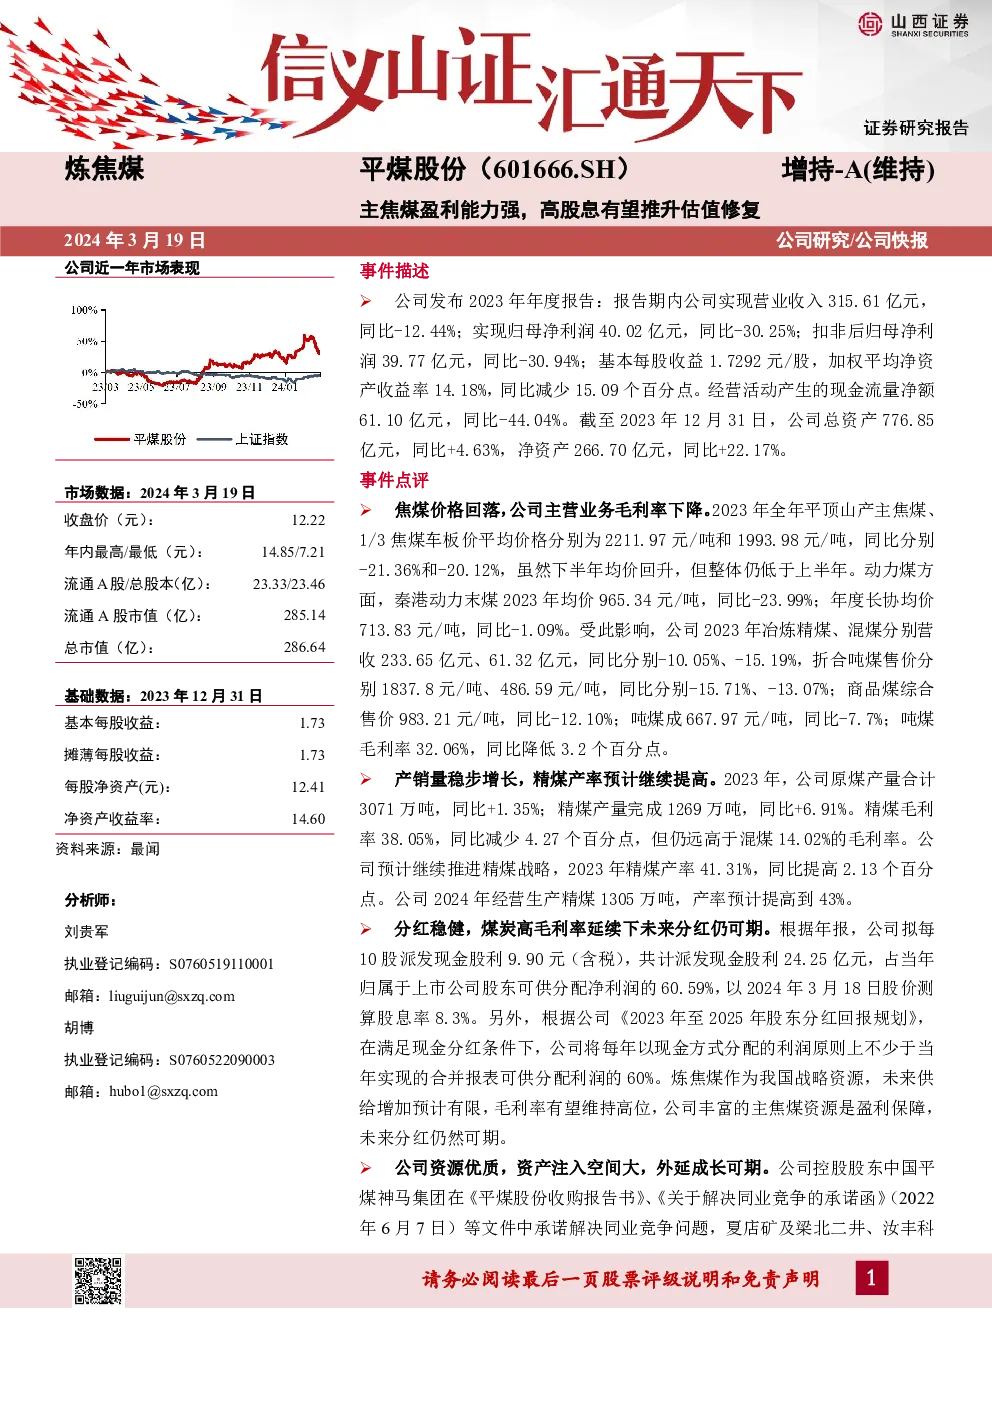Click the red arrow bullet before 分红稳健
The height and width of the screenshot is (1403, 992).
tap(366, 929)
